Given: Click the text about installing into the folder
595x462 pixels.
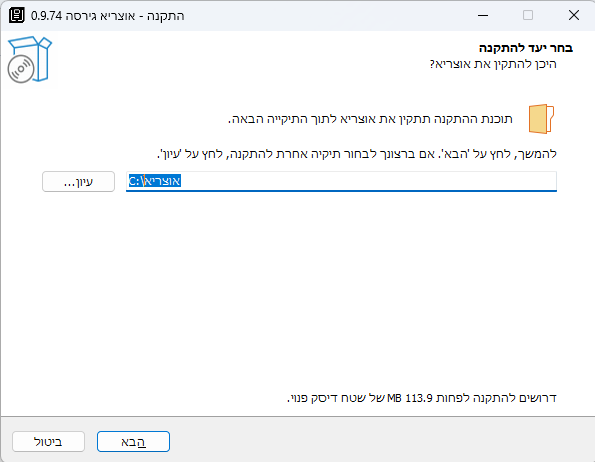Looking at the screenshot, I should [370, 119].
